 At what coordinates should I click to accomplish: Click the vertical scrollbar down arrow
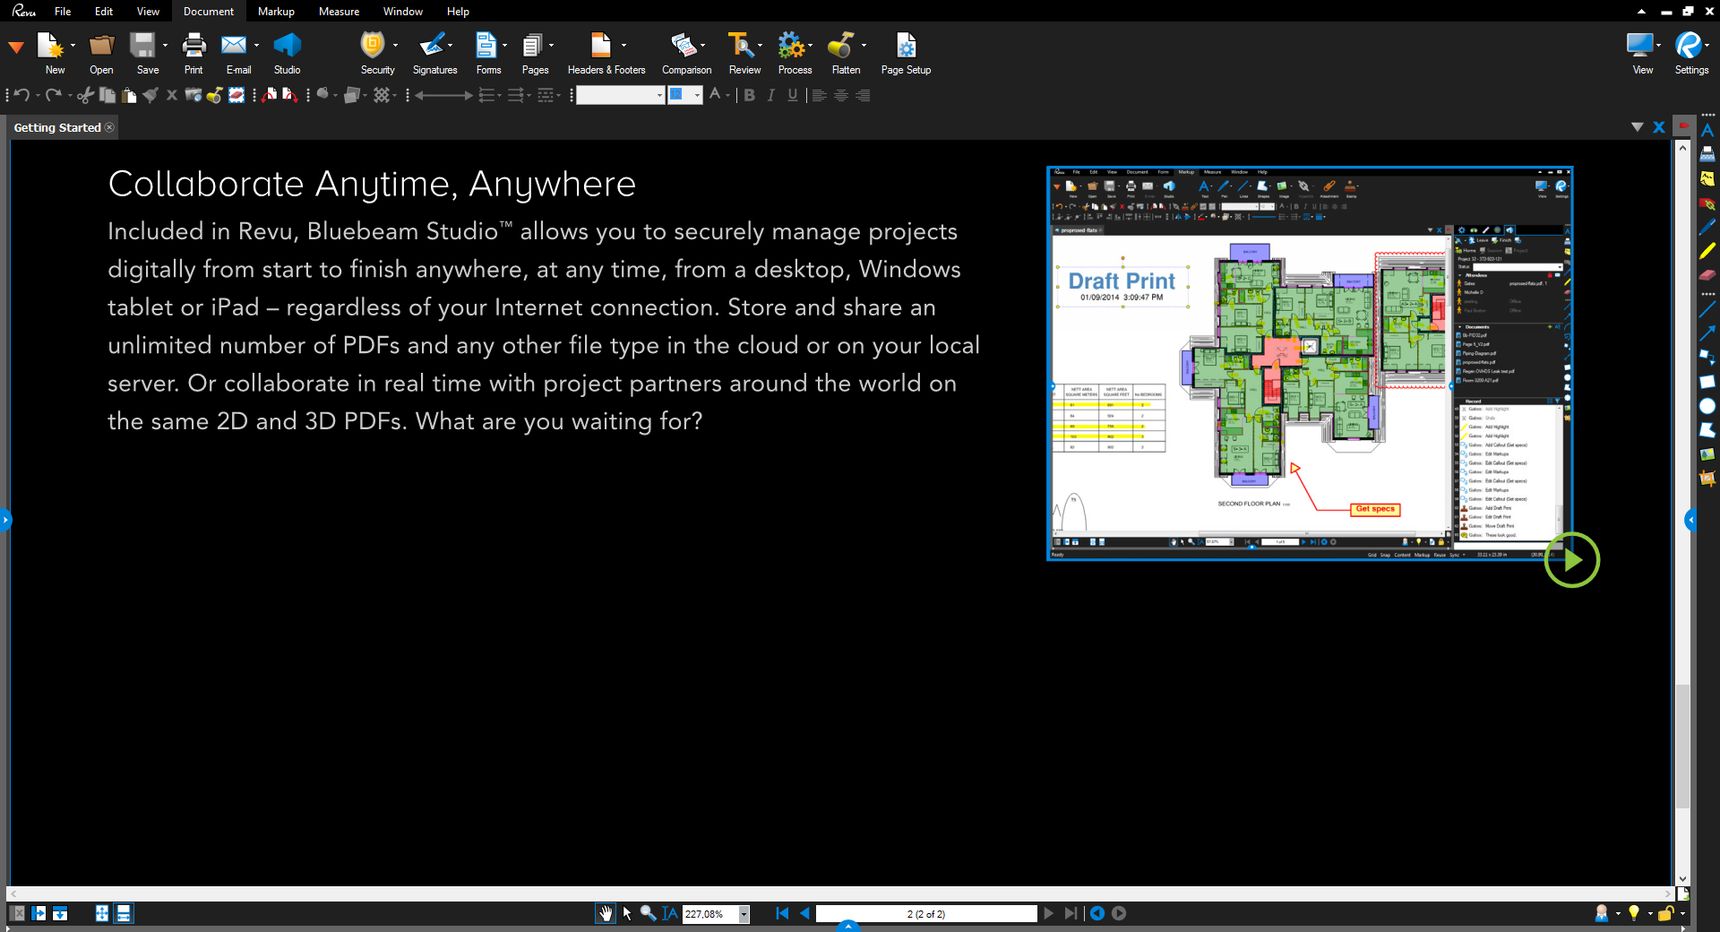(x=1682, y=878)
